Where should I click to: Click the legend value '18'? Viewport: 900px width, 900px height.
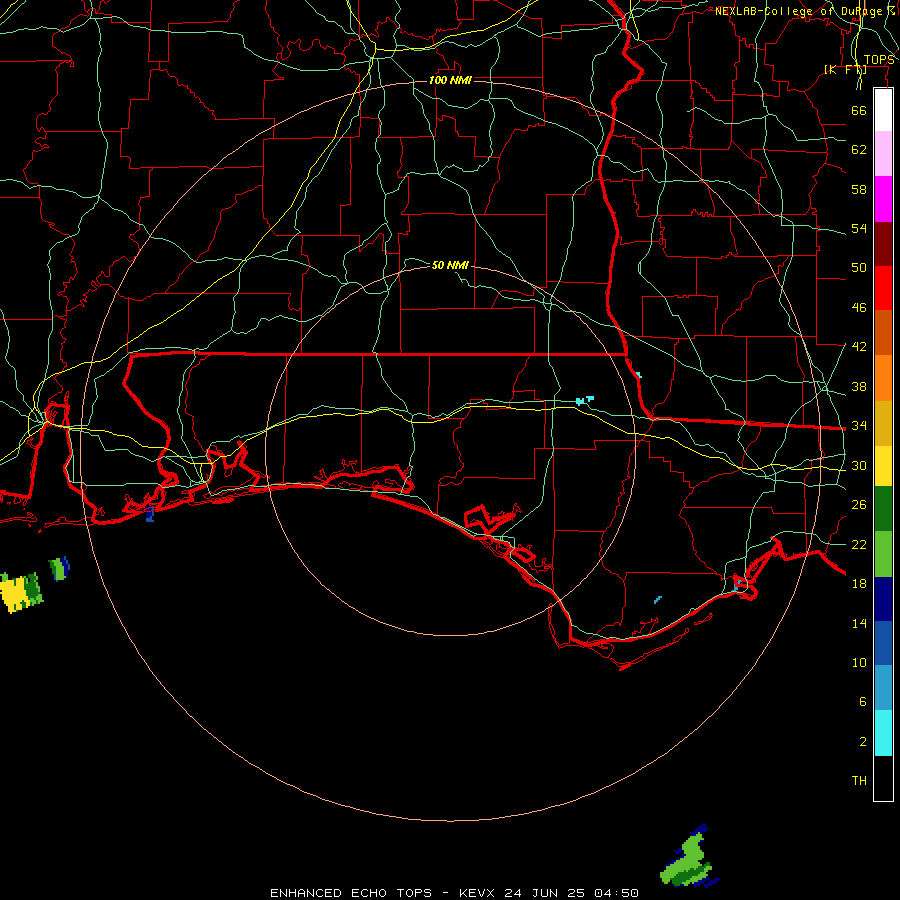pyautogui.click(x=859, y=584)
